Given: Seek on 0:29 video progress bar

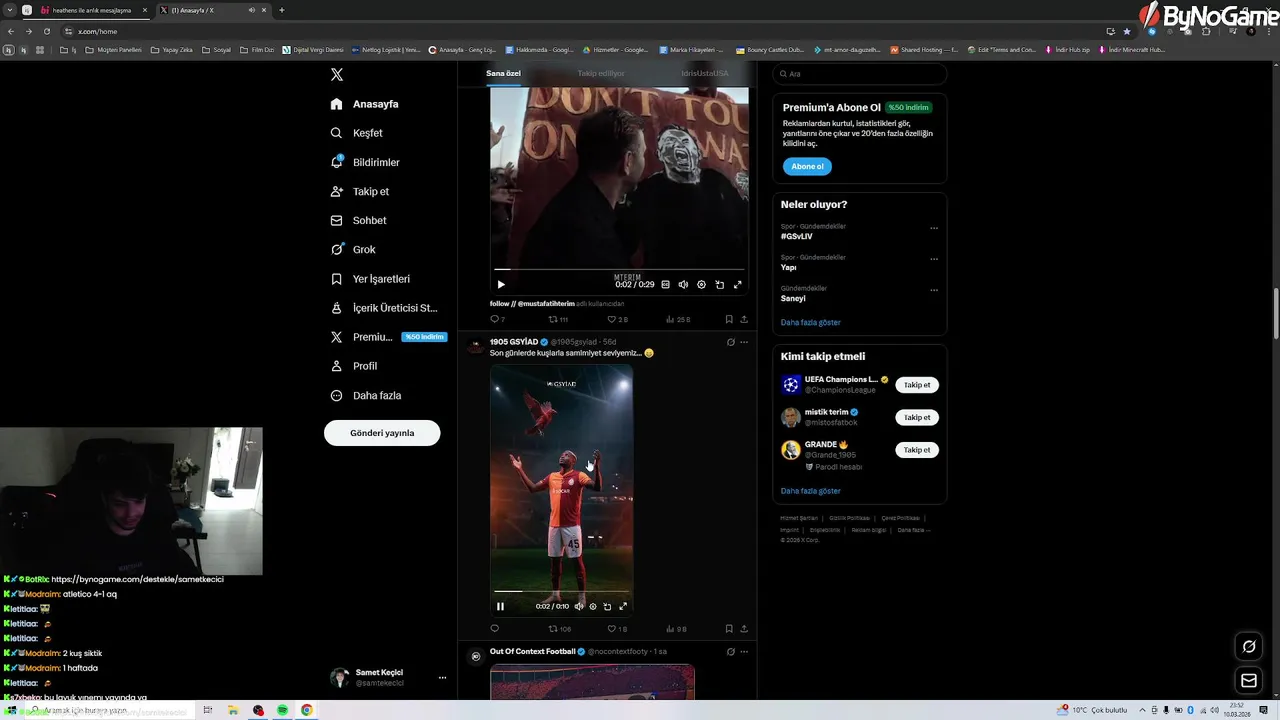Looking at the screenshot, I should pos(619,269).
